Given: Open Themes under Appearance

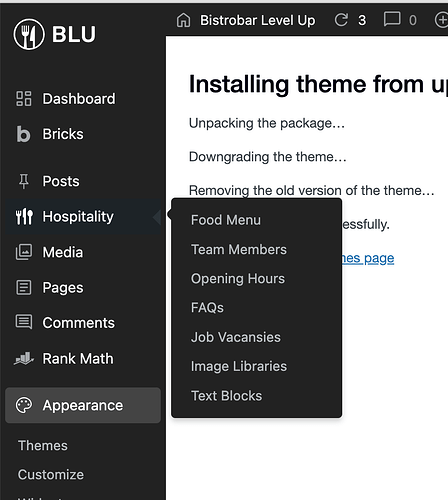Looking at the screenshot, I should click(x=43, y=446).
